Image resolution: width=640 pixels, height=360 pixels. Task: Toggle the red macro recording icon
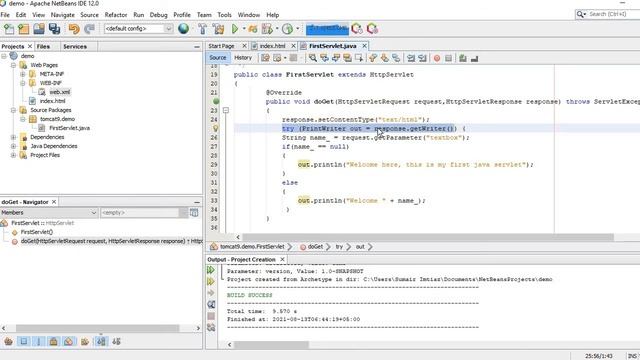click(x=437, y=58)
